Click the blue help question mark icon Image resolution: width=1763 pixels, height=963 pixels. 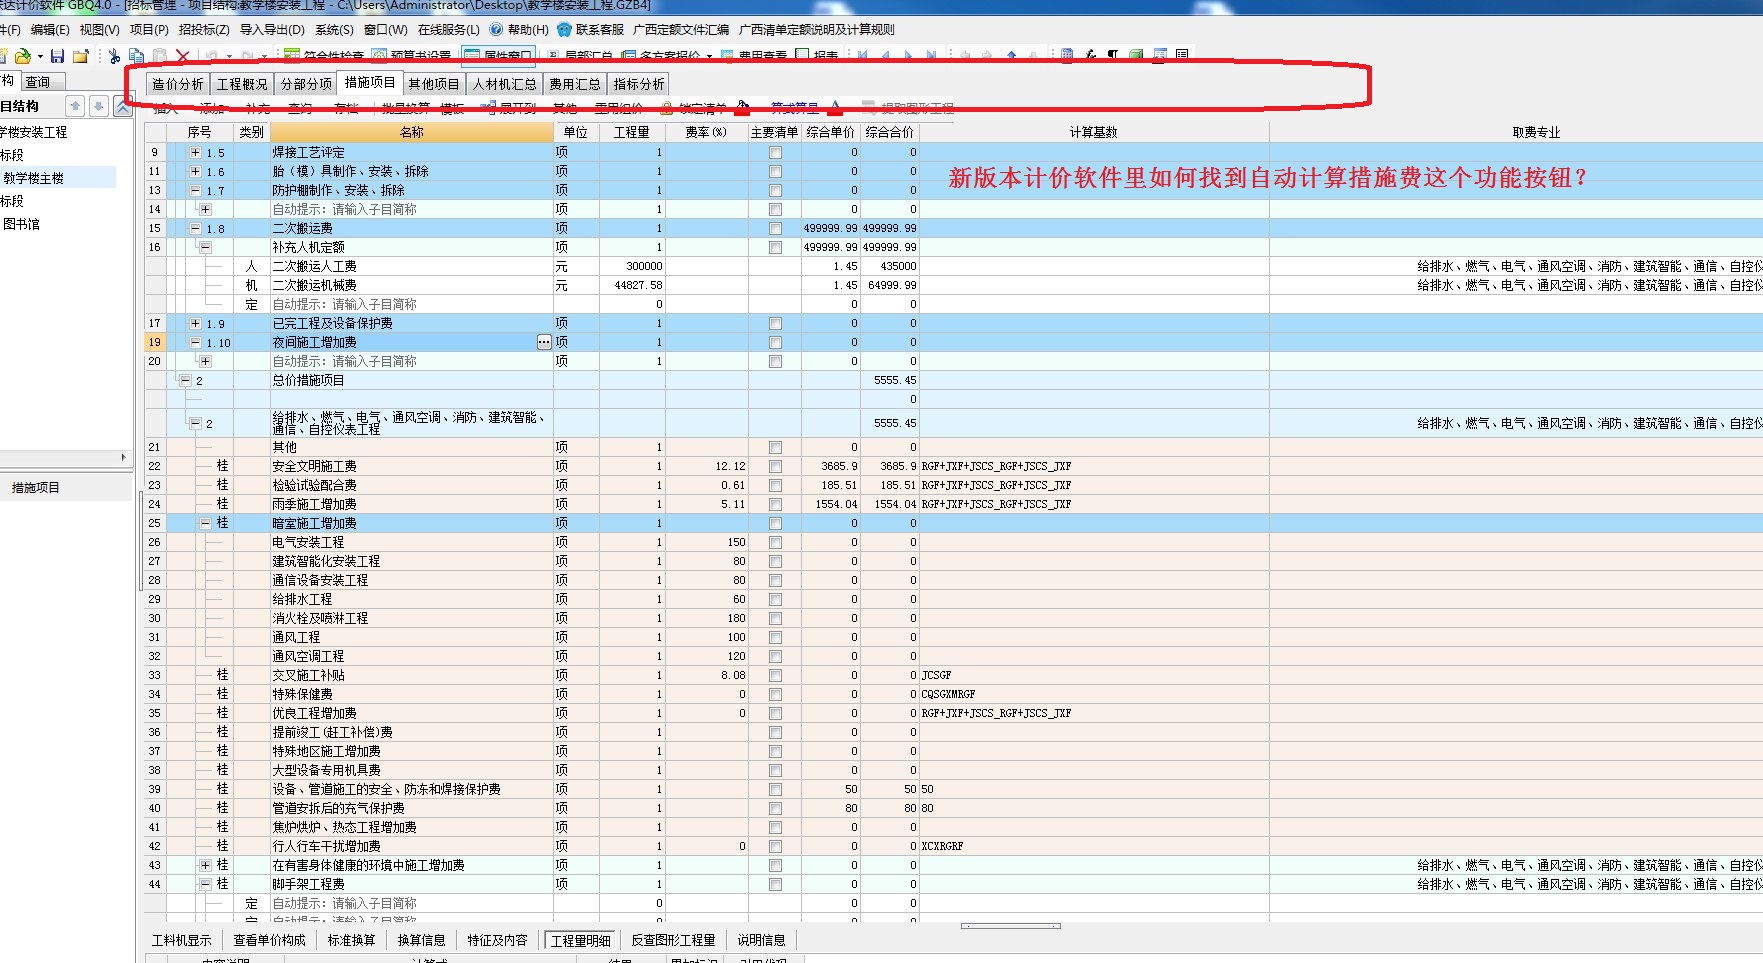point(496,29)
